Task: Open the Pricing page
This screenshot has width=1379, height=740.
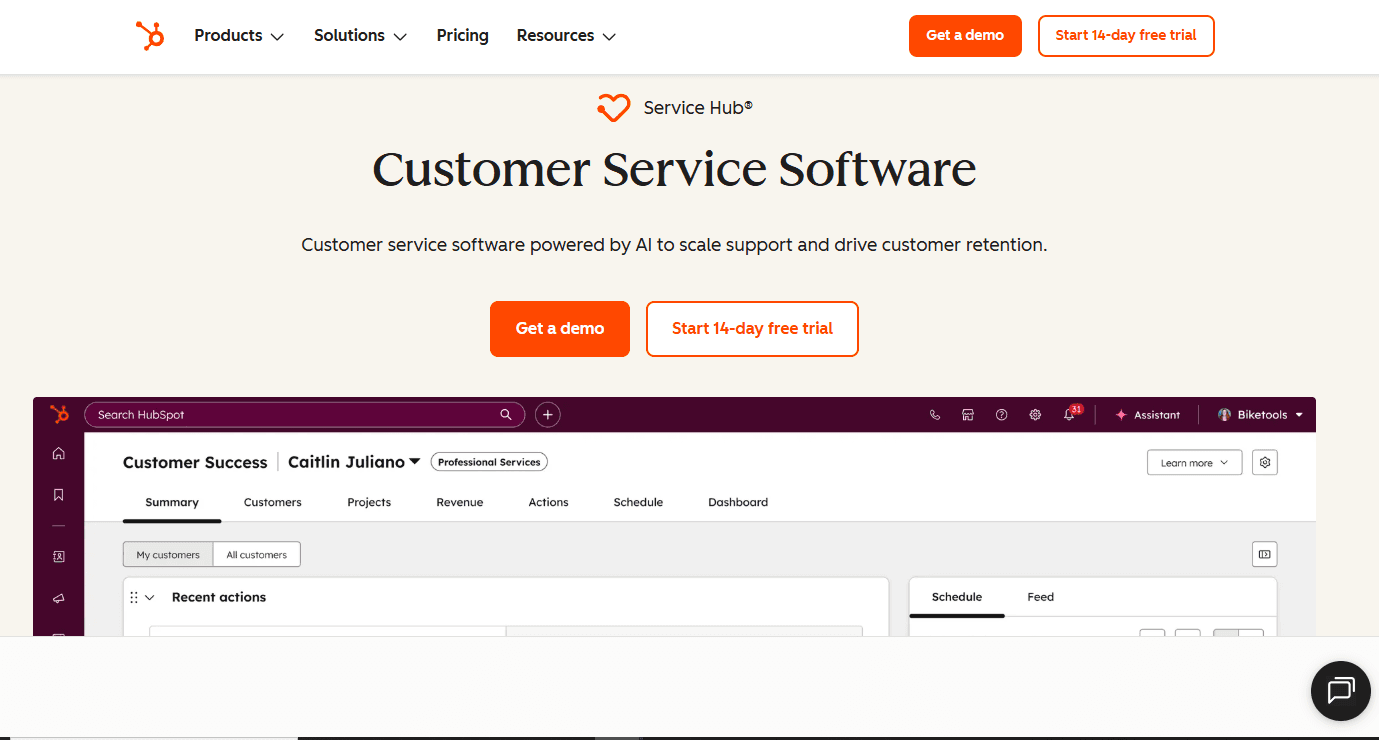Action: click(463, 36)
